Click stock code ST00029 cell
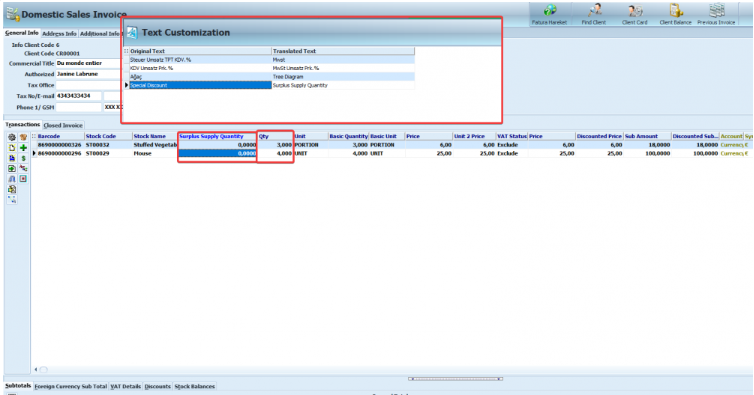Image resolution: width=754 pixels, height=395 pixels. pyautogui.click(x=108, y=153)
